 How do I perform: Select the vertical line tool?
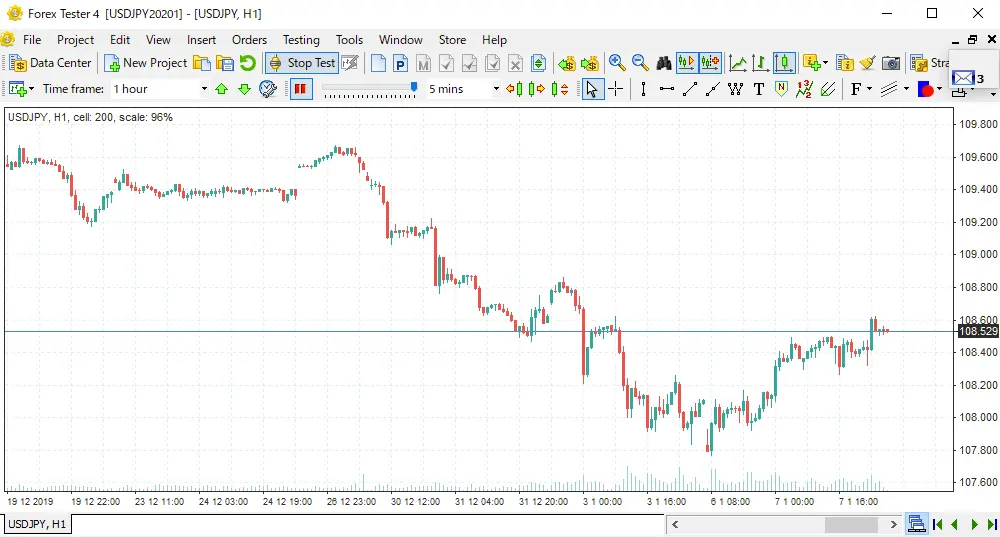coord(643,89)
